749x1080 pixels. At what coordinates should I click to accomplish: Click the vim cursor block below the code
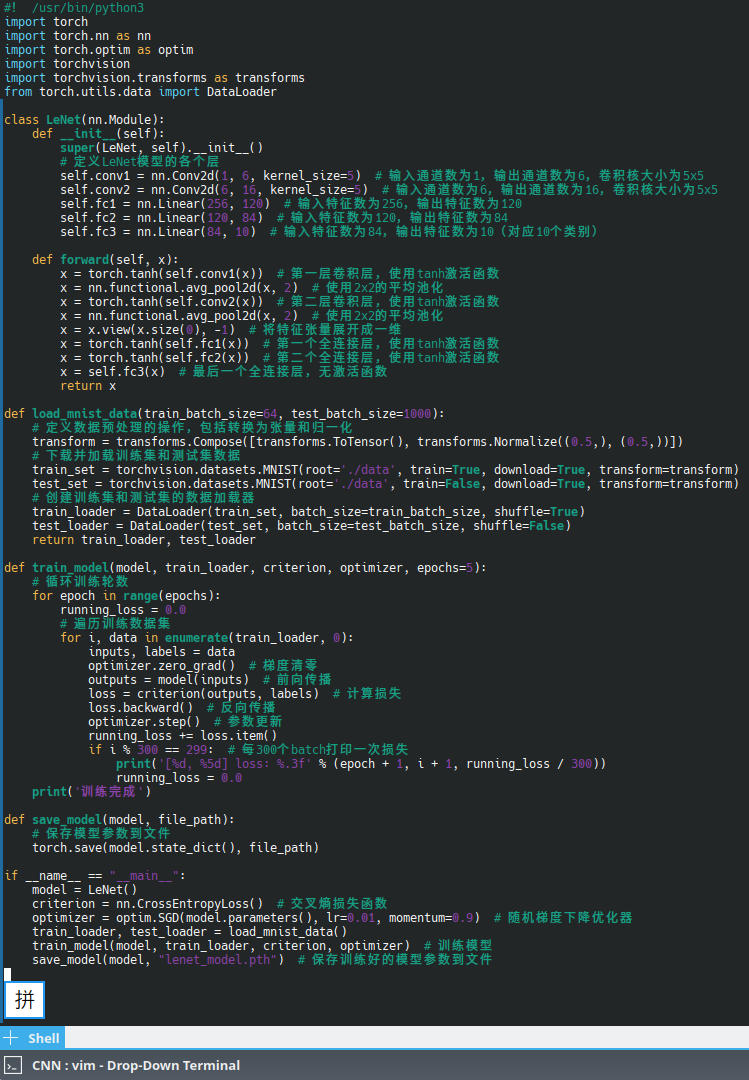pyautogui.click(x=8, y=974)
